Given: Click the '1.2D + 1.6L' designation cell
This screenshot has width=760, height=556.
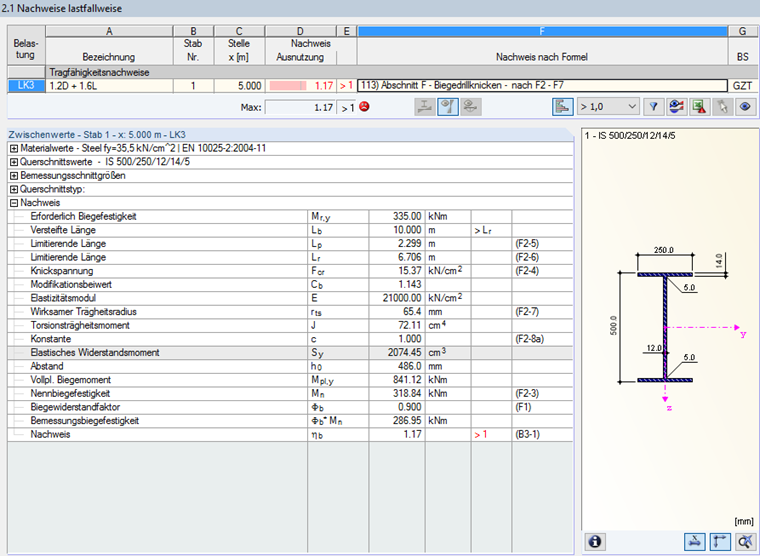Looking at the screenshot, I should coord(109,86).
